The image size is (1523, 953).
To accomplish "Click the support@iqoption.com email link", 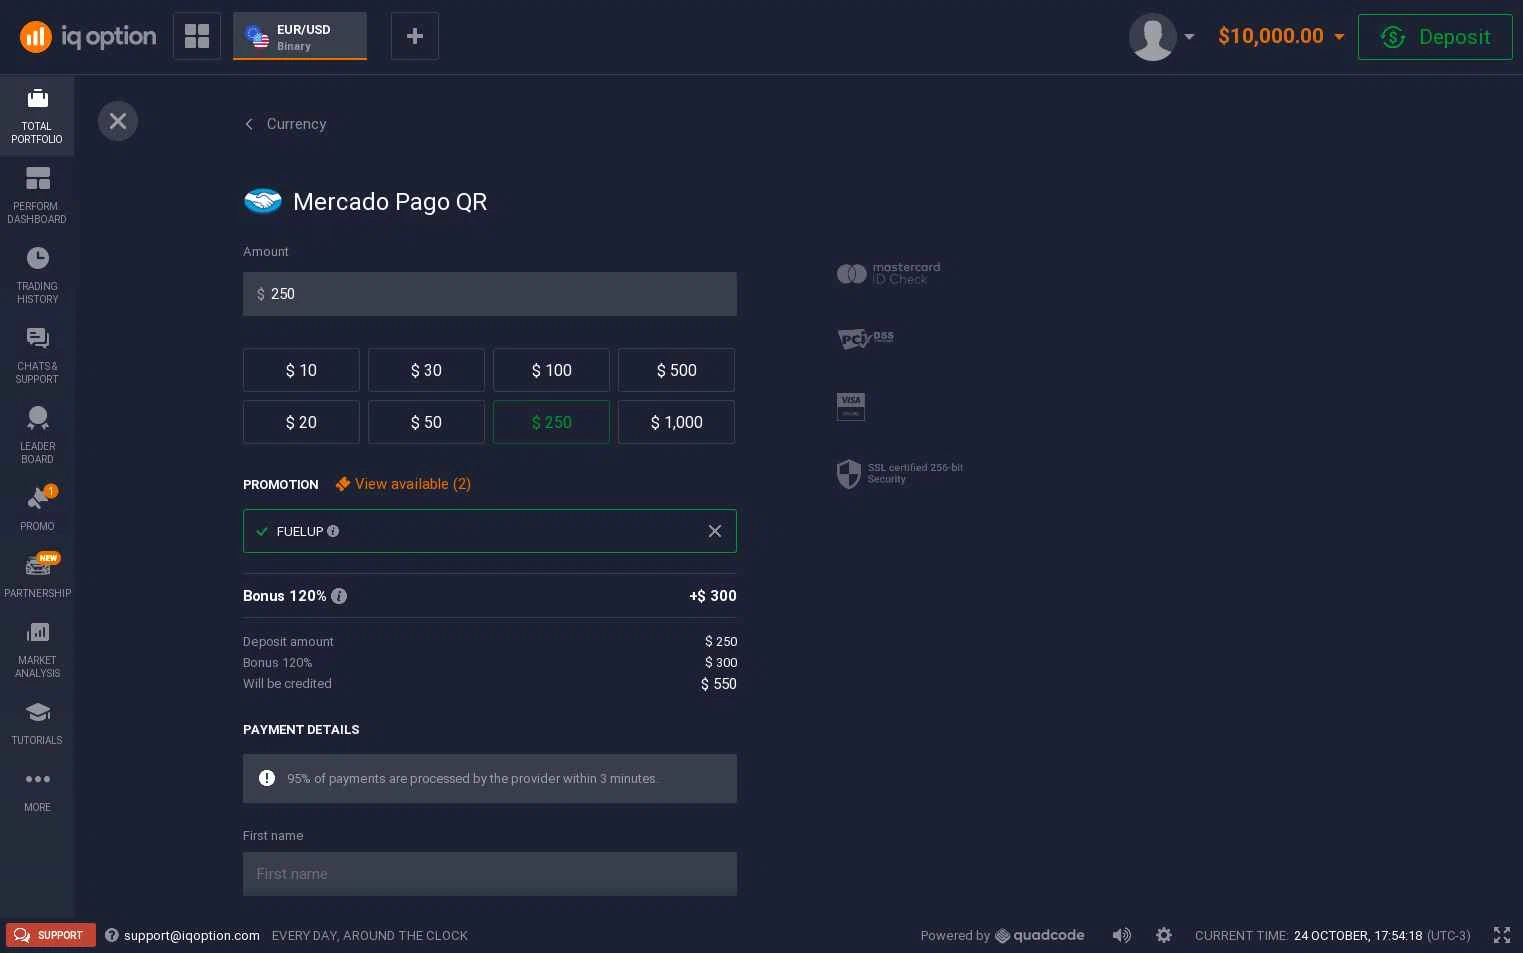I will coord(192,936).
